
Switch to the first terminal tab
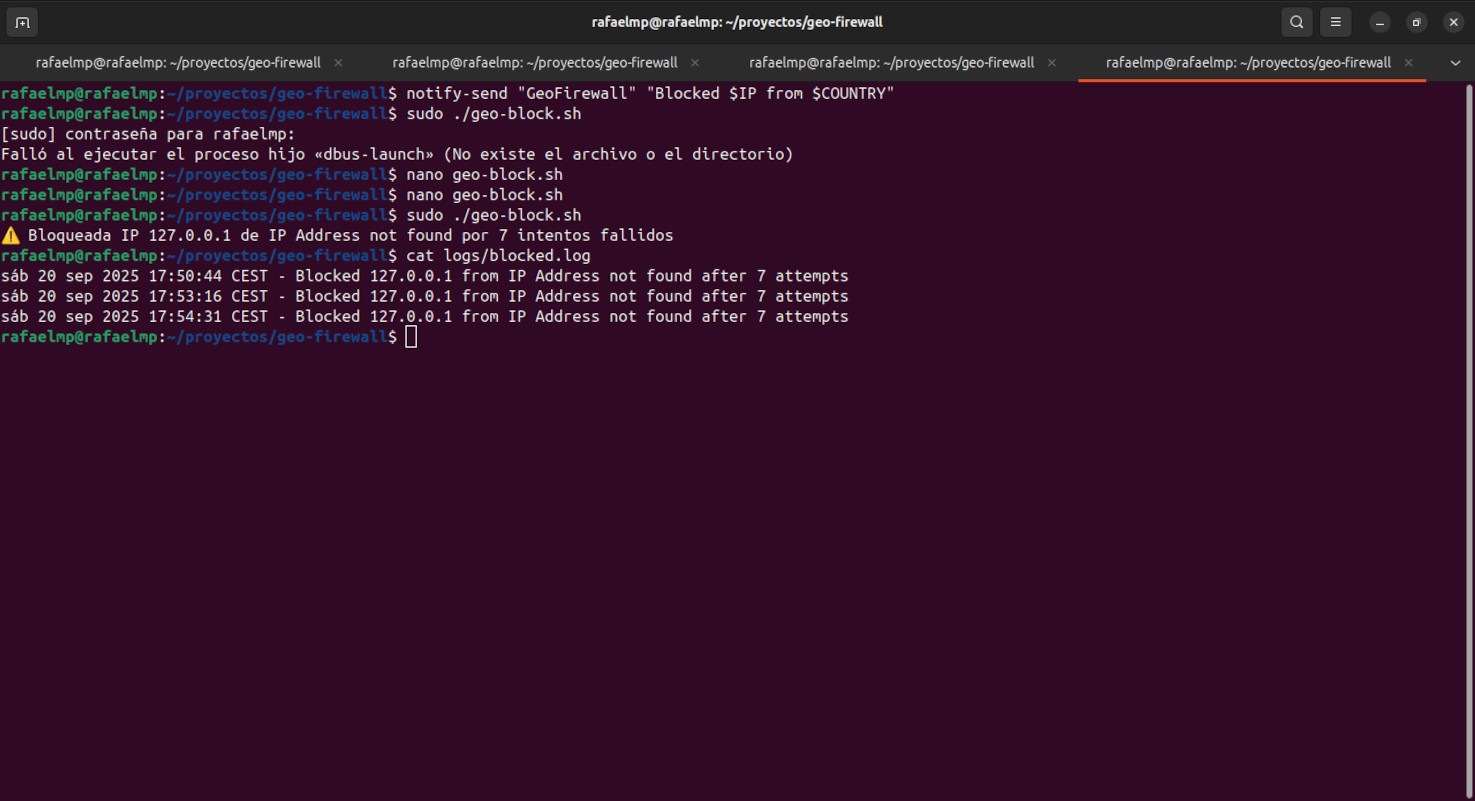click(x=178, y=62)
